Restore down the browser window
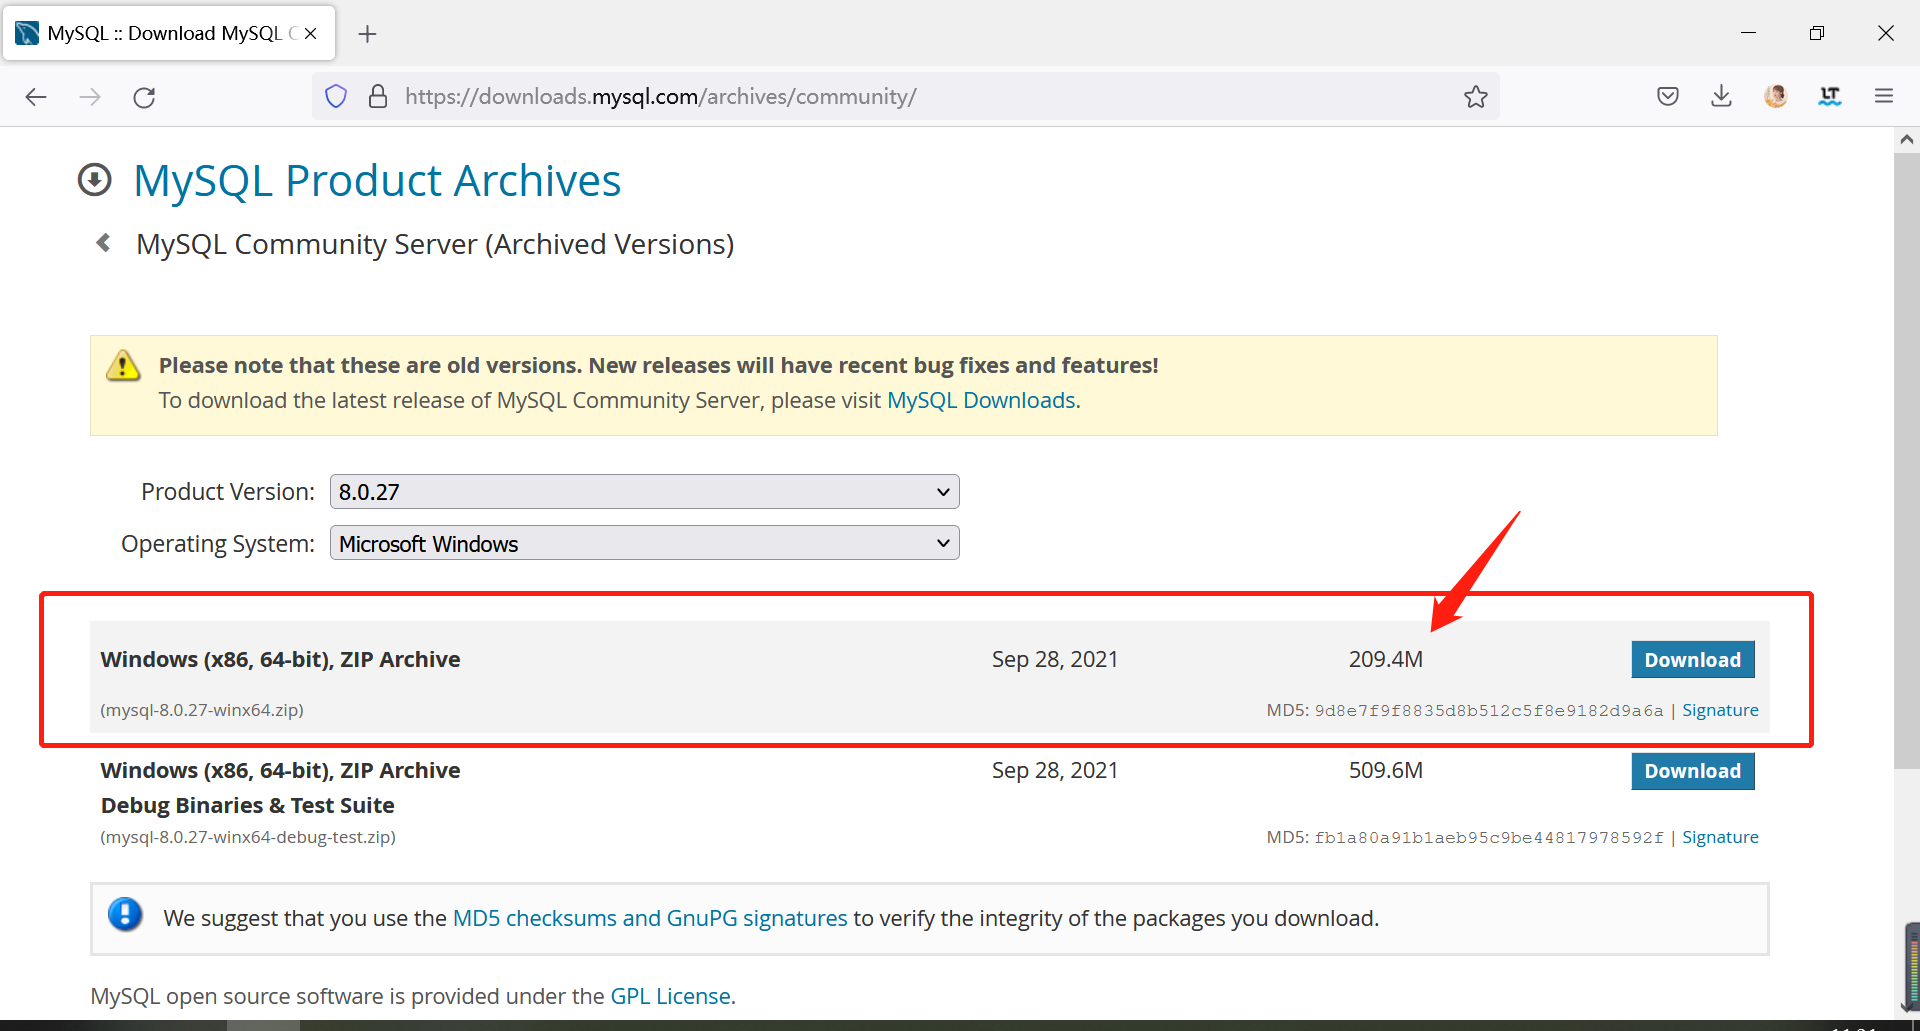Screen dimensions: 1920x1031 [1817, 33]
